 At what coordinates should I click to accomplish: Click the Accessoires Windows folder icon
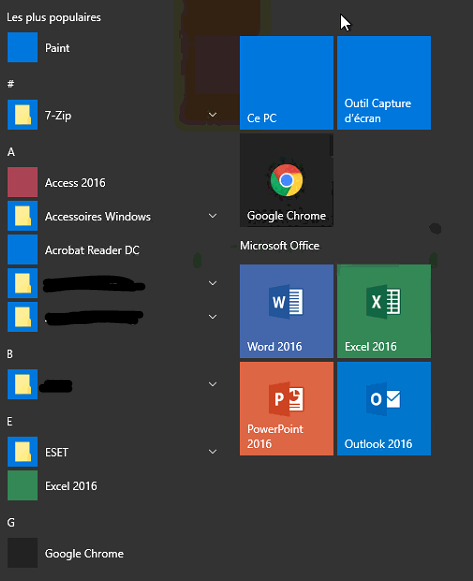tap(23, 216)
